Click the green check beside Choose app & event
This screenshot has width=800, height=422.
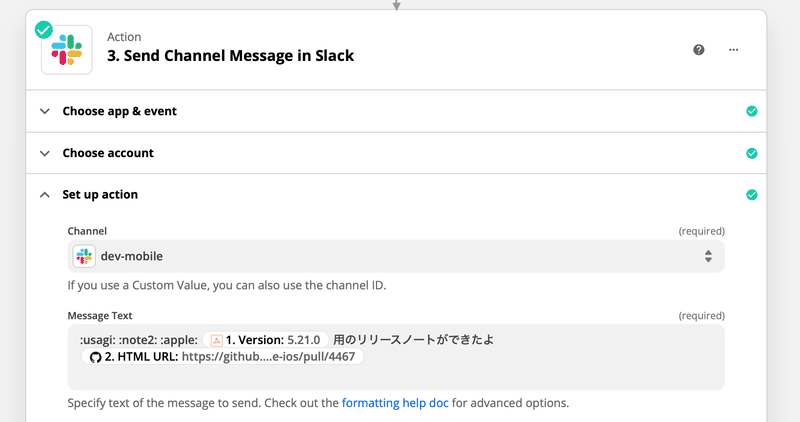(x=752, y=111)
